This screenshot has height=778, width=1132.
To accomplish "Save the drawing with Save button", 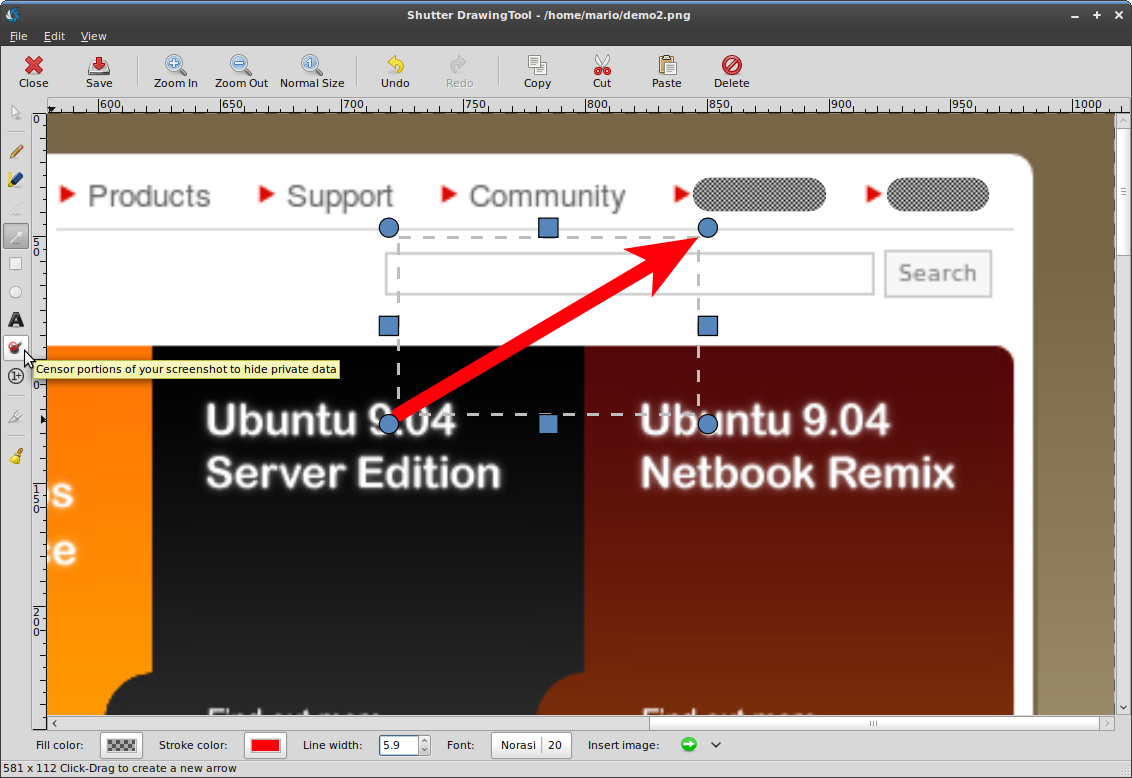I will point(99,72).
